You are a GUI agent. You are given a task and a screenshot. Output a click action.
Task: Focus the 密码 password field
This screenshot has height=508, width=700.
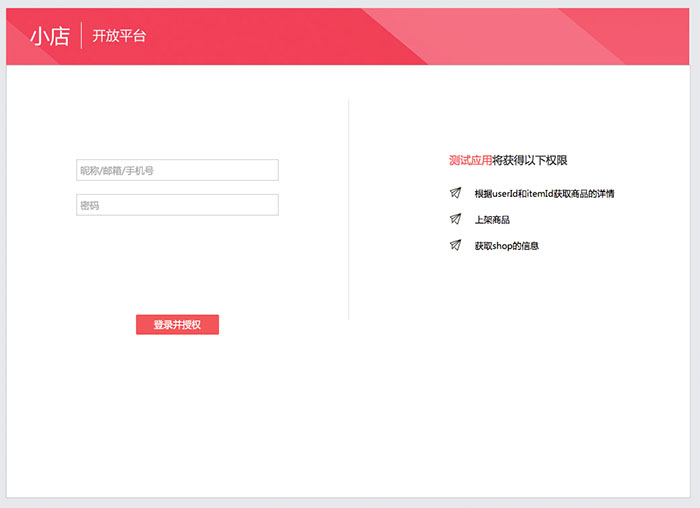coord(177,205)
